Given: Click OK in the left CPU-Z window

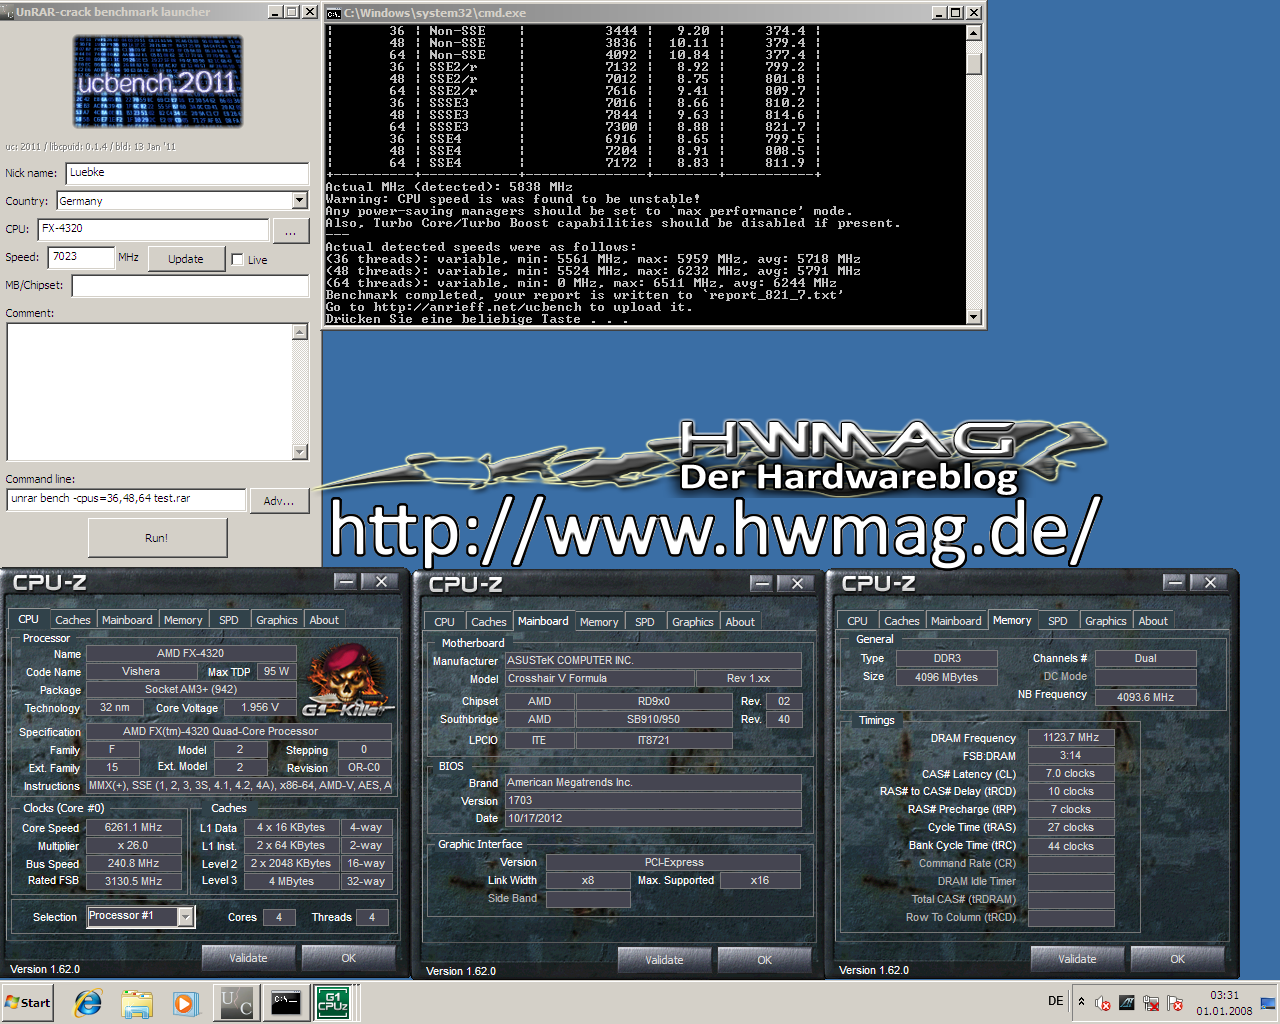Looking at the screenshot, I should pyautogui.click(x=348, y=958).
